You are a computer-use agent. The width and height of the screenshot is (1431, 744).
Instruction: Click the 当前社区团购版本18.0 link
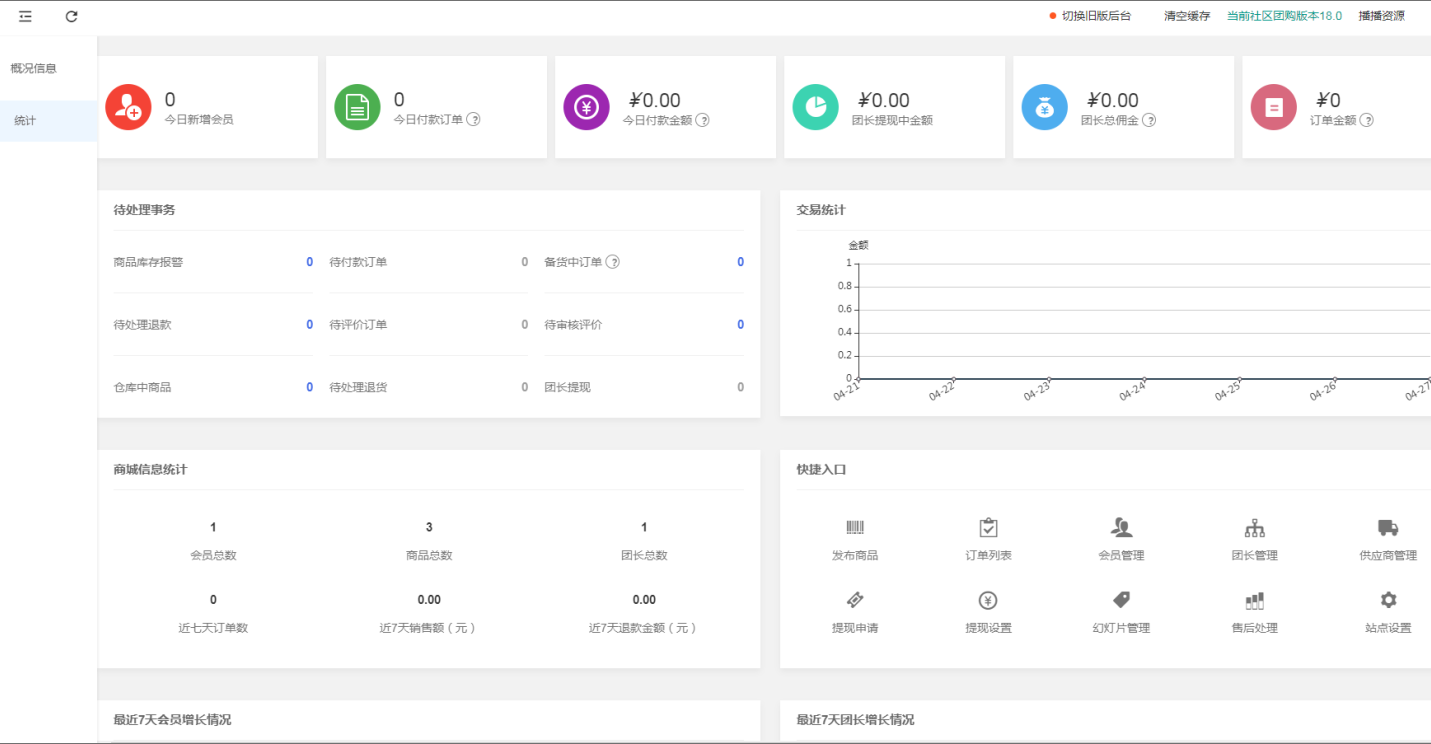(x=1284, y=16)
